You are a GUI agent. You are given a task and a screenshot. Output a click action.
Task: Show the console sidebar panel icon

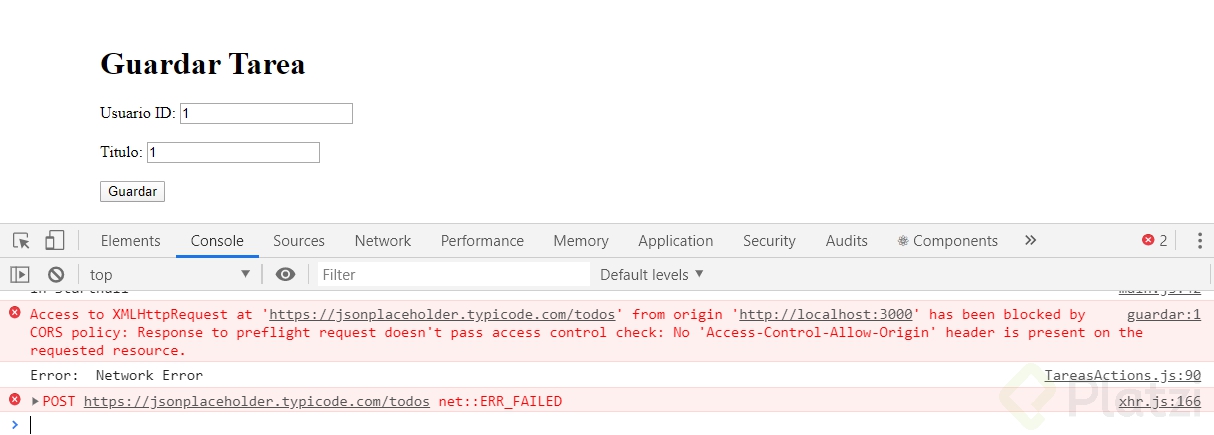[x=20, y=274]
